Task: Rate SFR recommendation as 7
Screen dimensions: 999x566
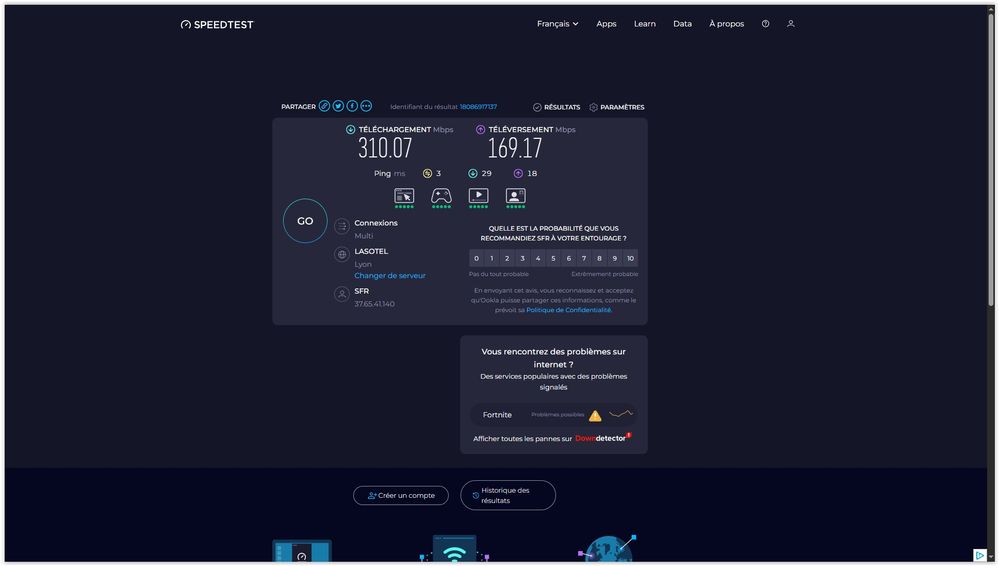Action: click(x=584, y=258)
